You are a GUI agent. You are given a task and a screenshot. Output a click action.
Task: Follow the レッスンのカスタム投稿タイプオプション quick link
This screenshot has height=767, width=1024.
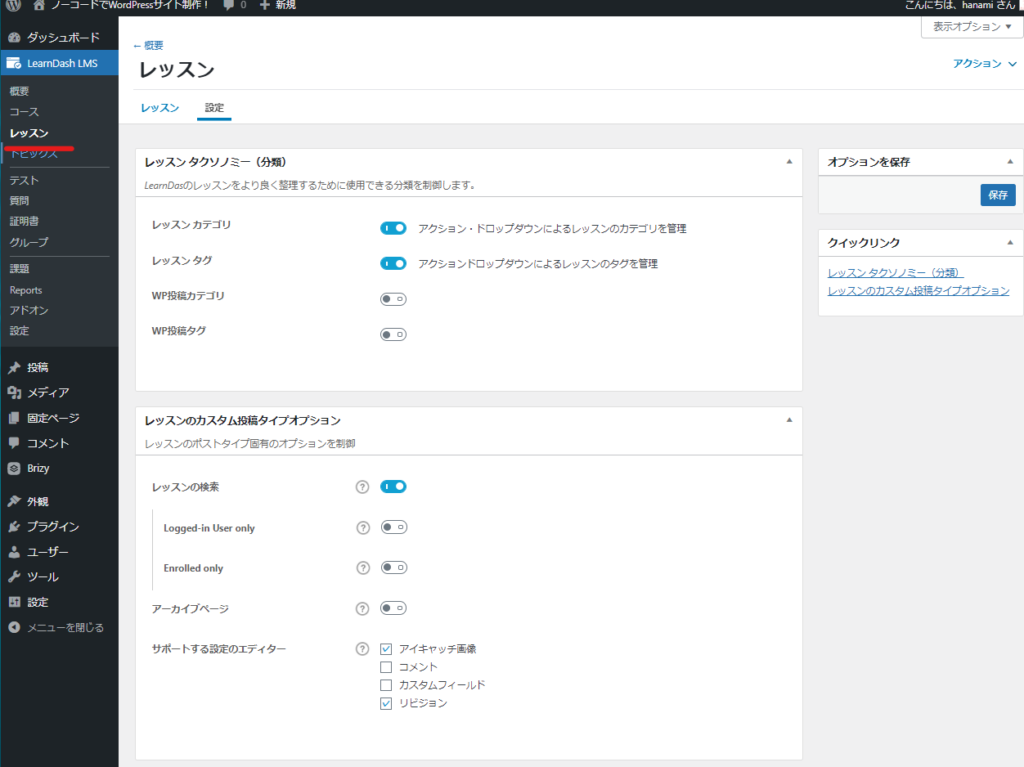pyautogui.click(x=918, y=291)
